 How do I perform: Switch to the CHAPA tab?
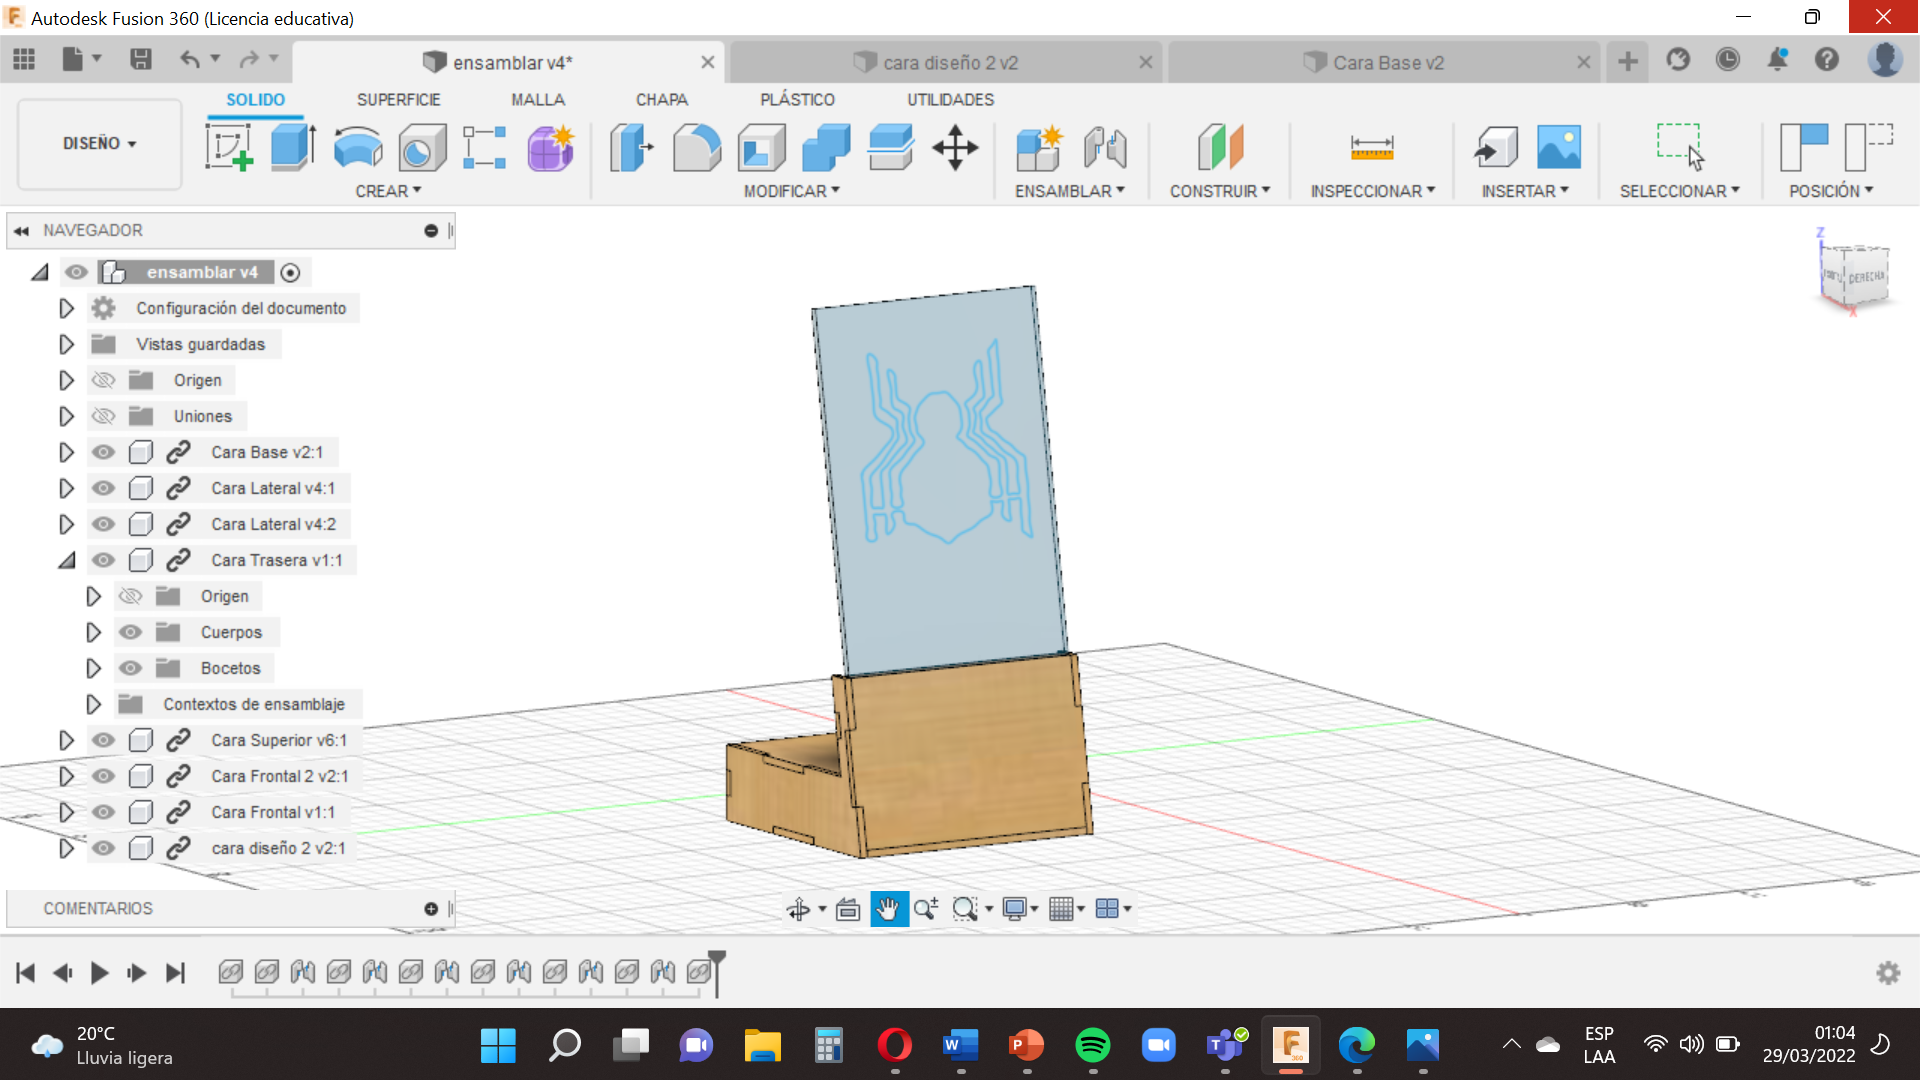point(661,100)
